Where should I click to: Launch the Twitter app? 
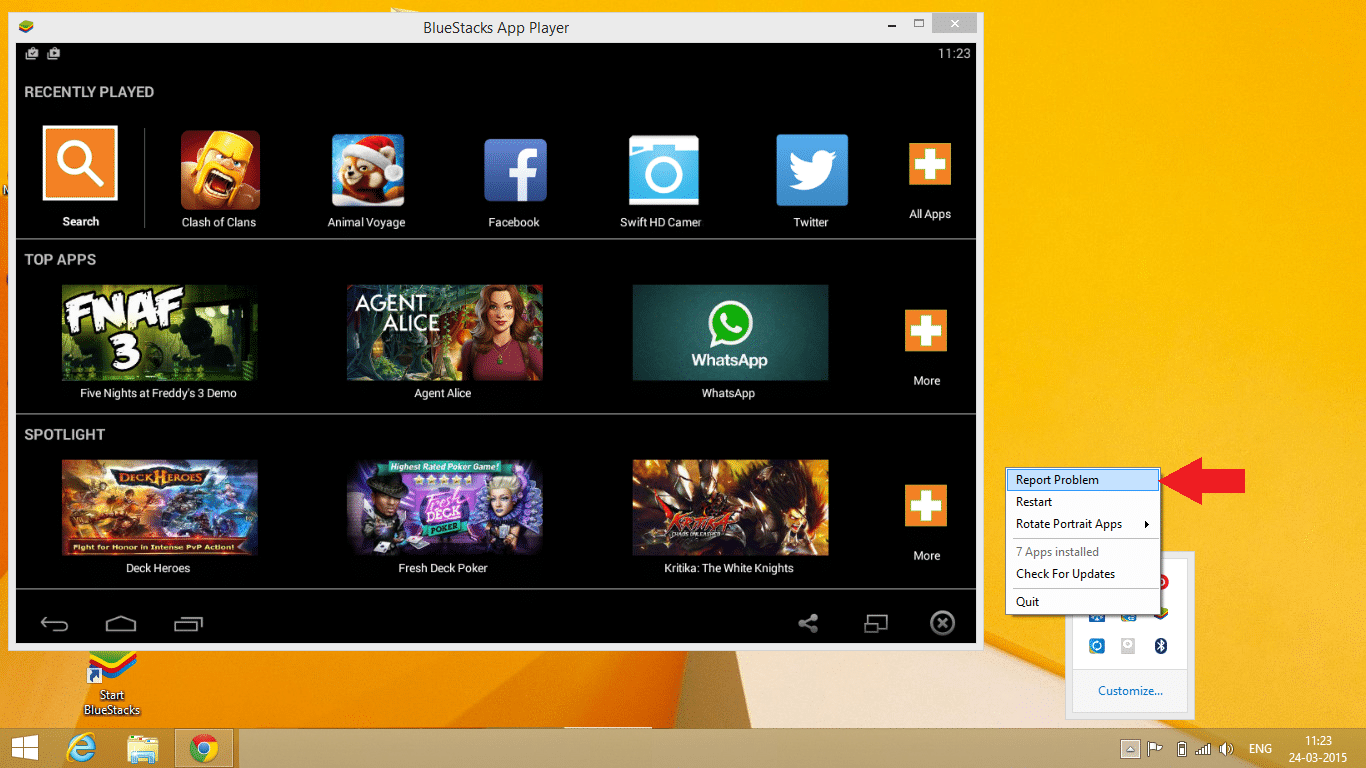812,170
